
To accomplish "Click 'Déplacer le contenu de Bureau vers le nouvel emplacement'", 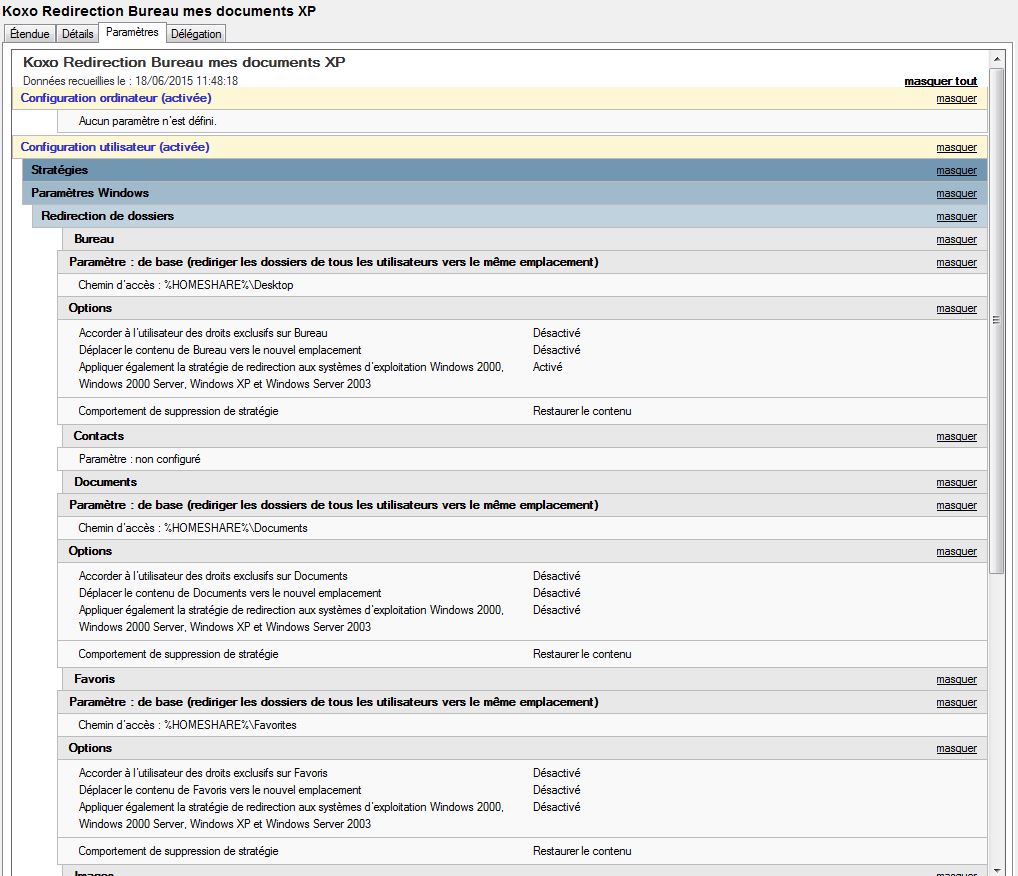I will tap(220, 350).
